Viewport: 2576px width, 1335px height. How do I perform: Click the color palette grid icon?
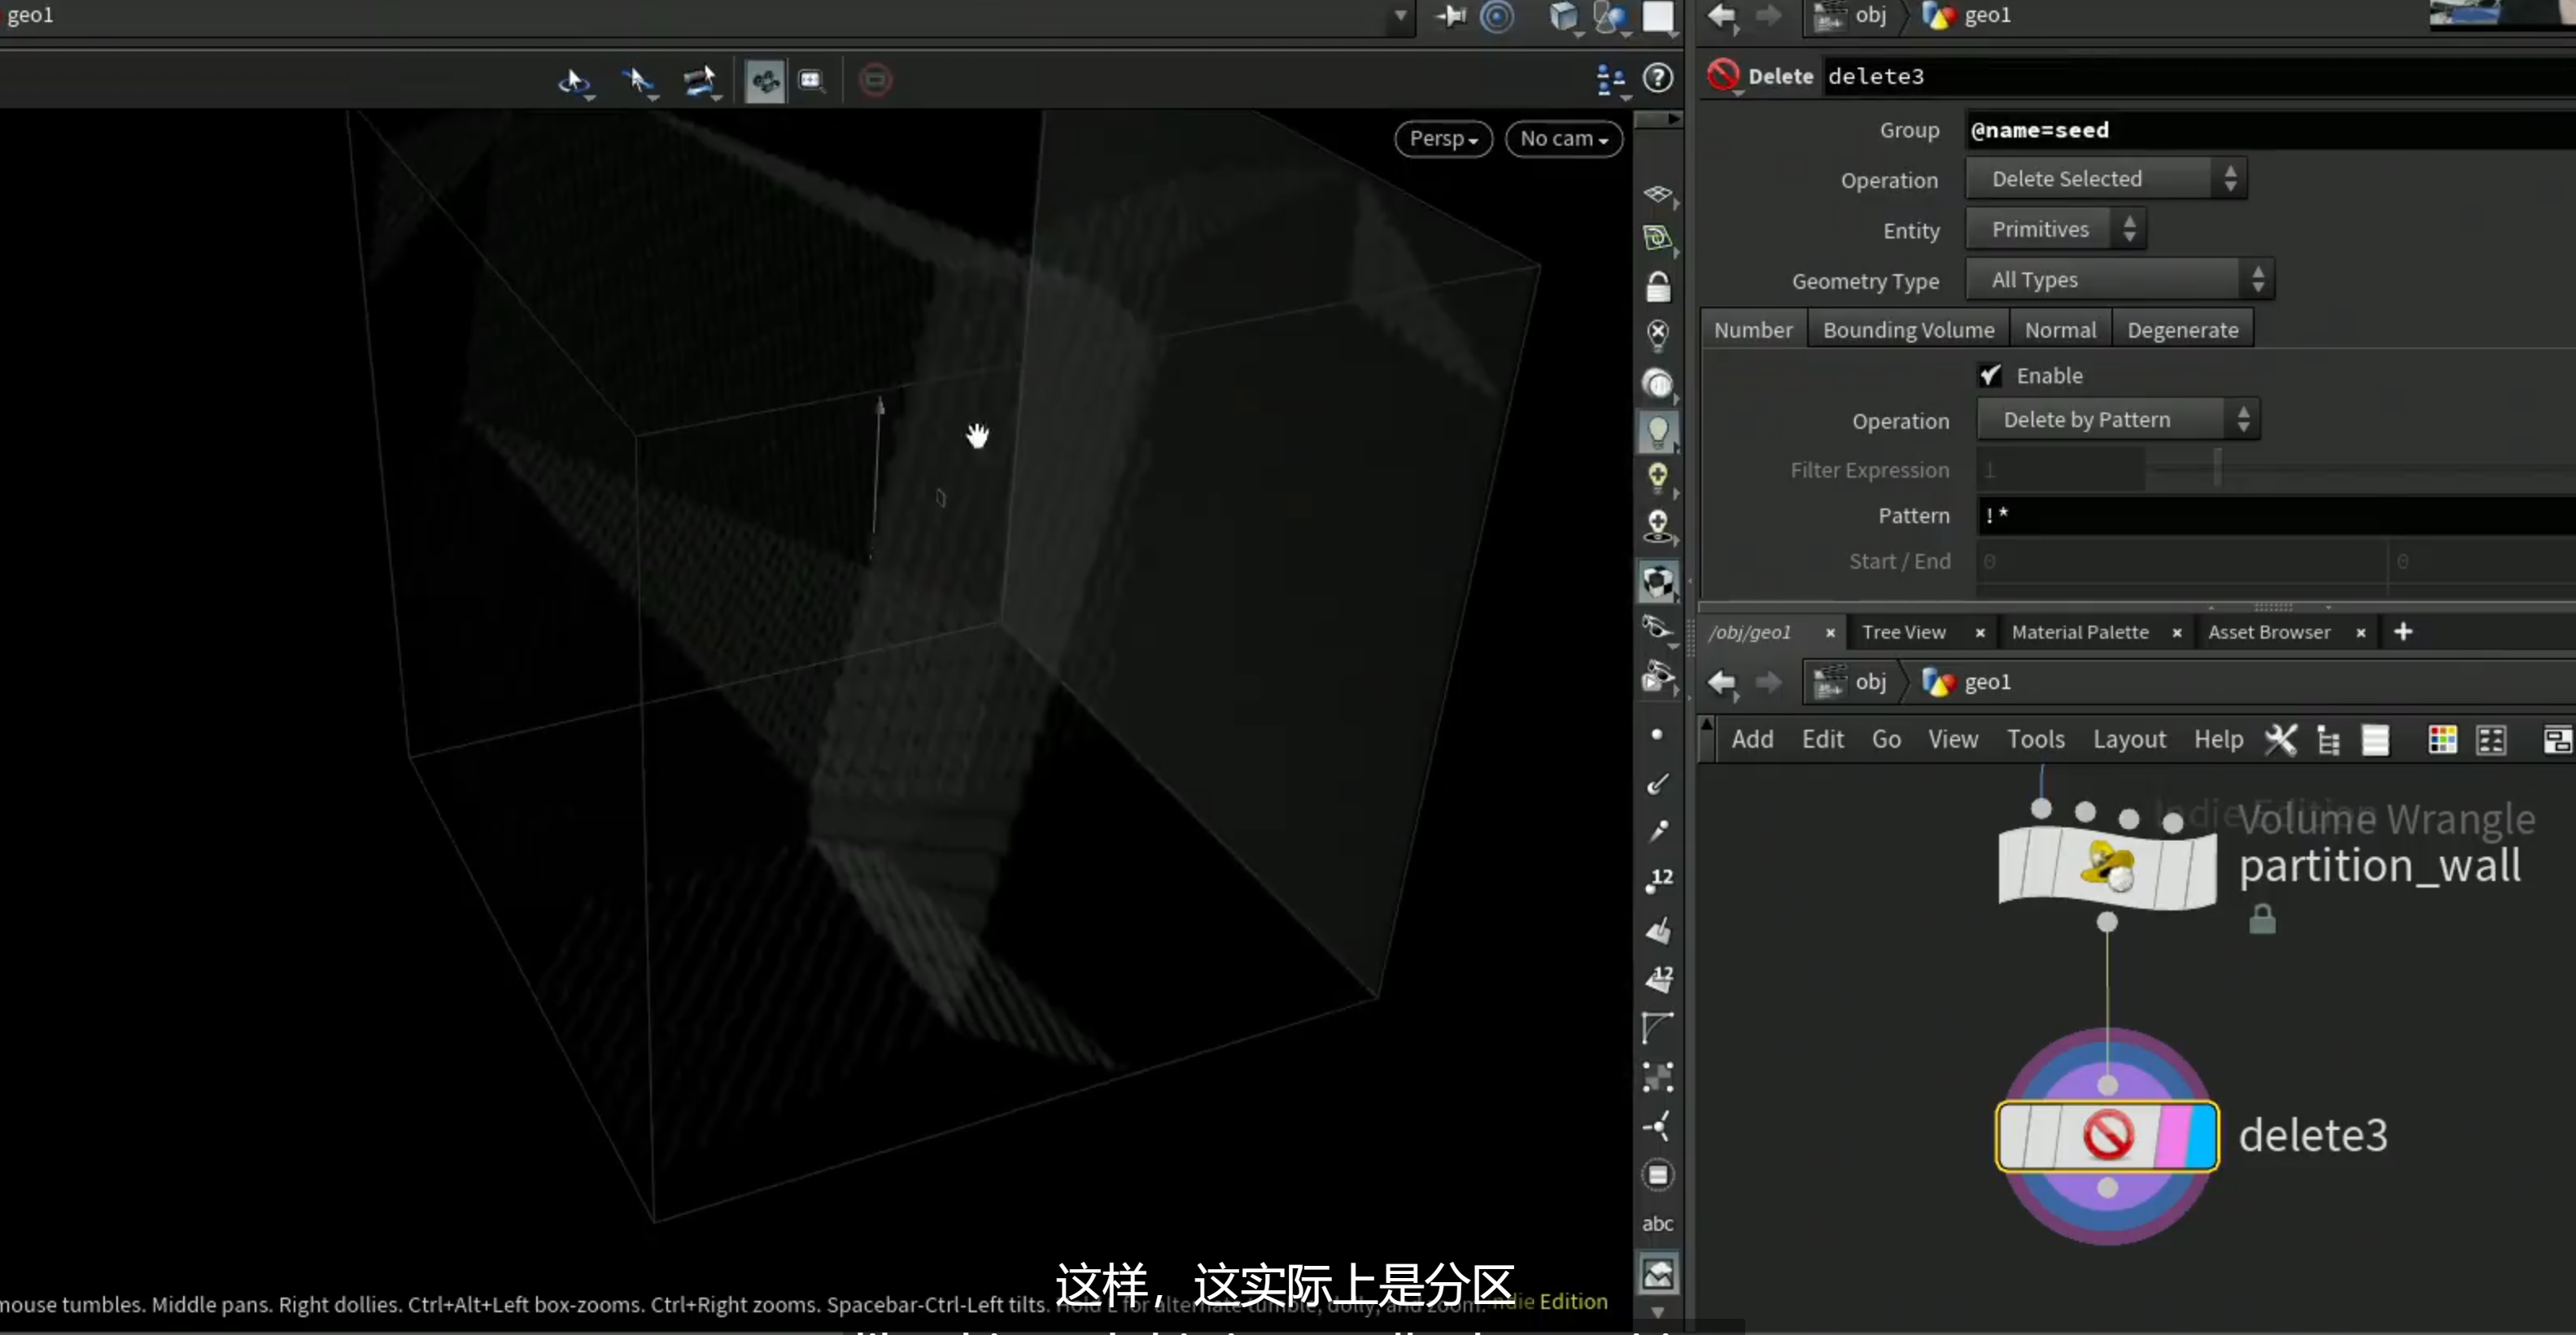coord(2442,740)
